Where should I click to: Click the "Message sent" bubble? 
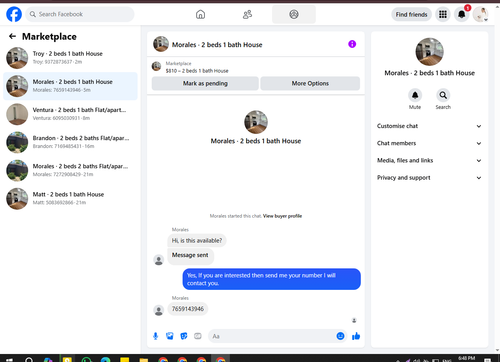(x=190, y=255)
